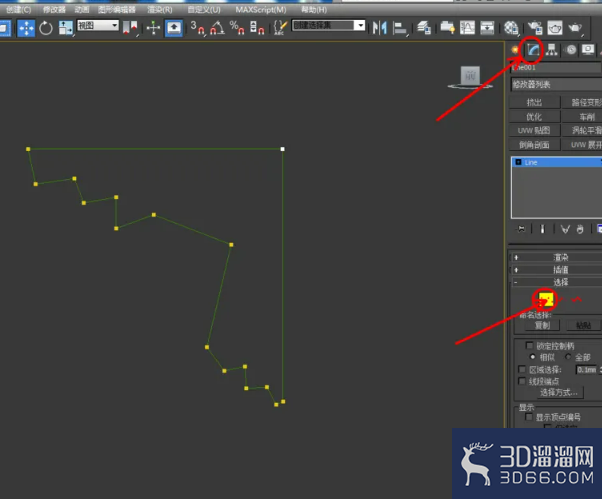Expand the 插值 rollout
602x499 pixels.
(556, 270)
